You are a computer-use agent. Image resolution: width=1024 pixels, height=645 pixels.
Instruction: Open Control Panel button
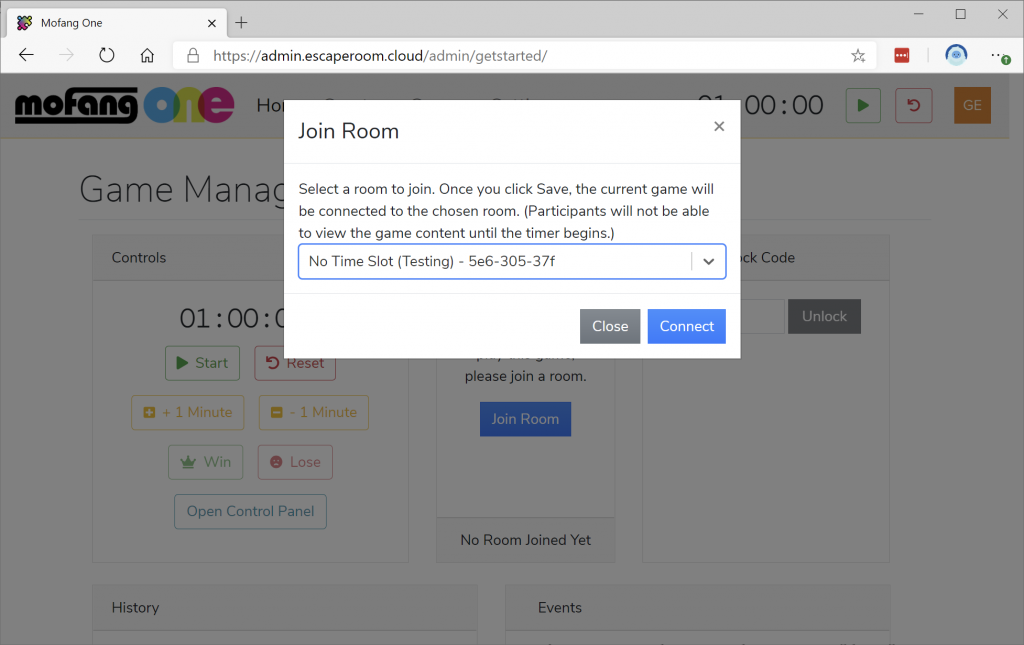coord(250,511)
